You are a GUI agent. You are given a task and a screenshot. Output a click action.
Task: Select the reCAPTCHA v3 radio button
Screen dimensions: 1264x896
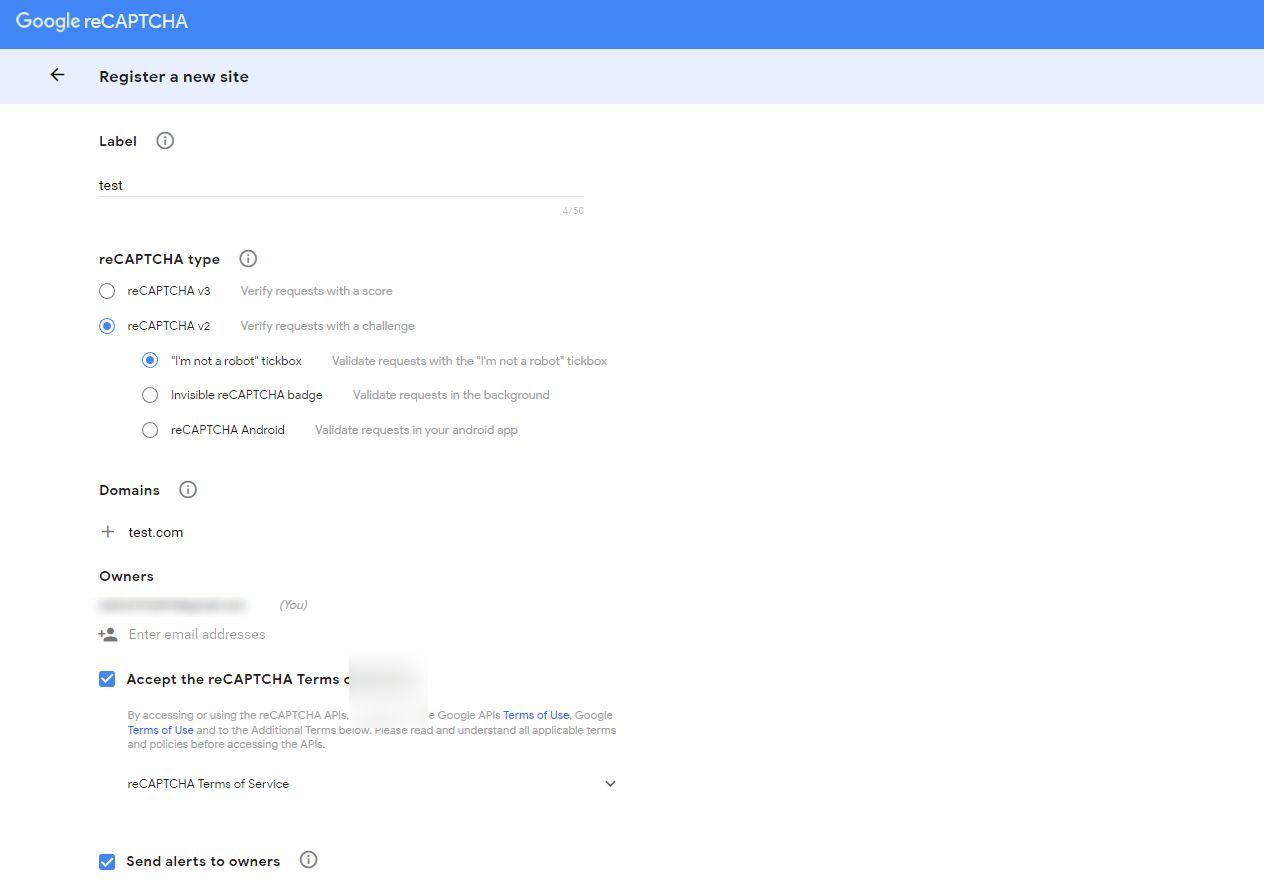coord(107,291)
